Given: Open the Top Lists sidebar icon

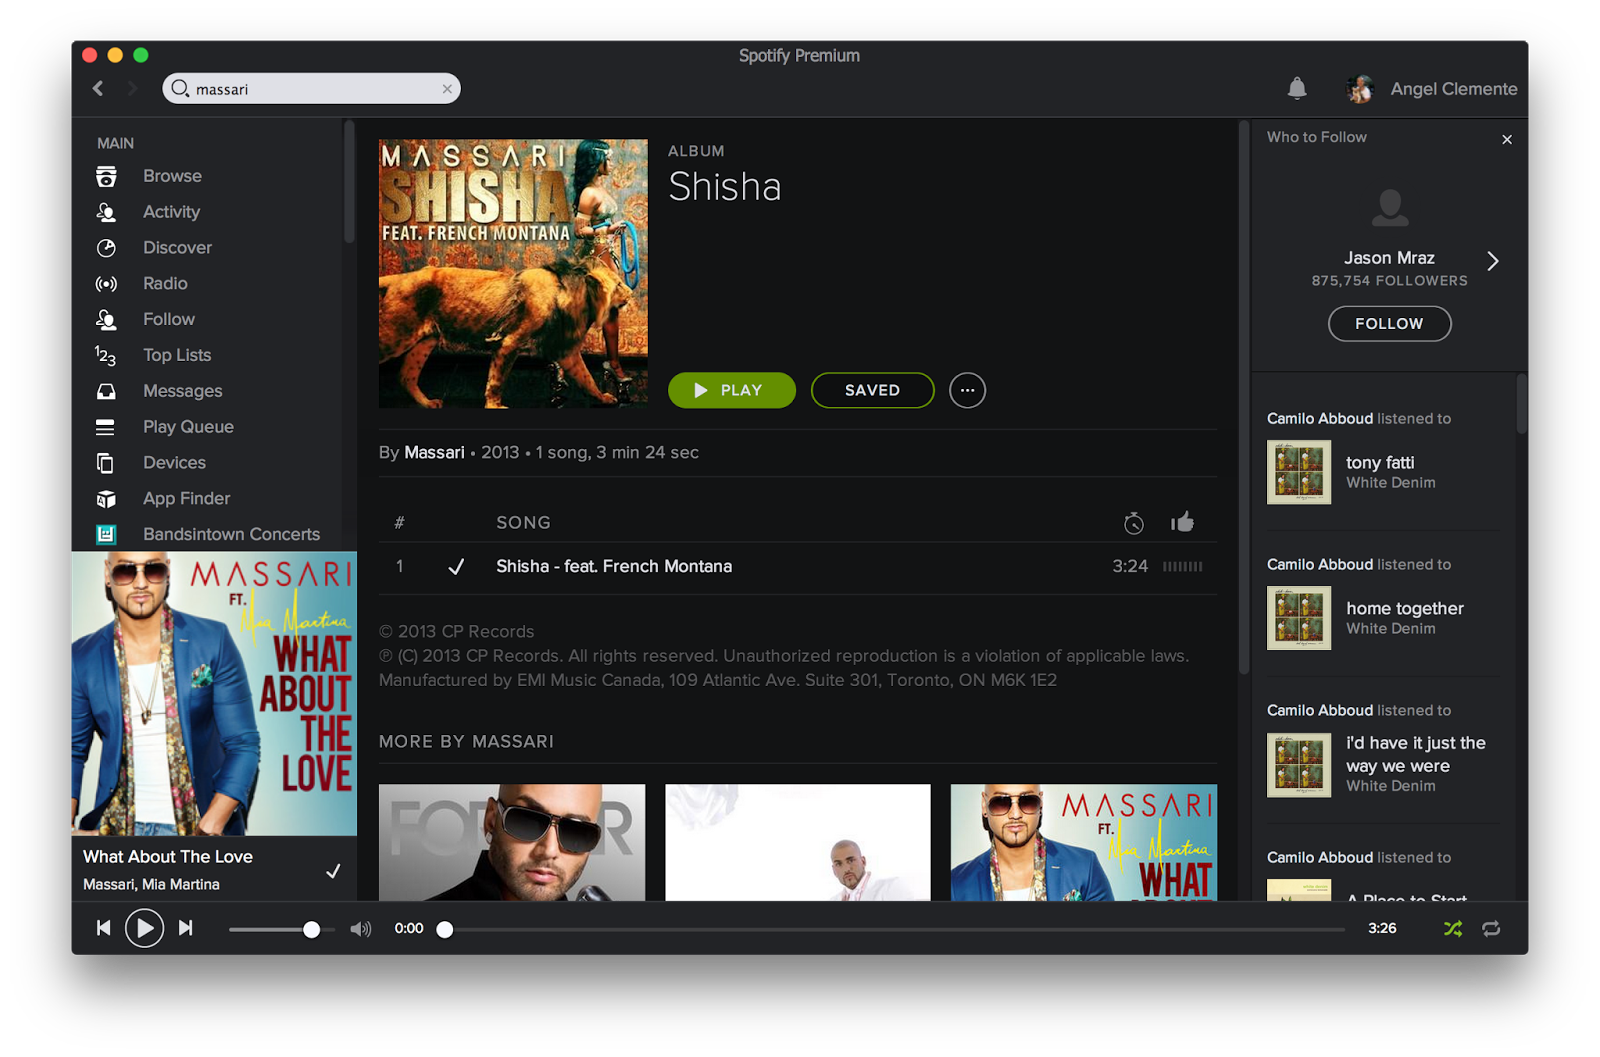Looking at the screenshot, I should (106, 355).
